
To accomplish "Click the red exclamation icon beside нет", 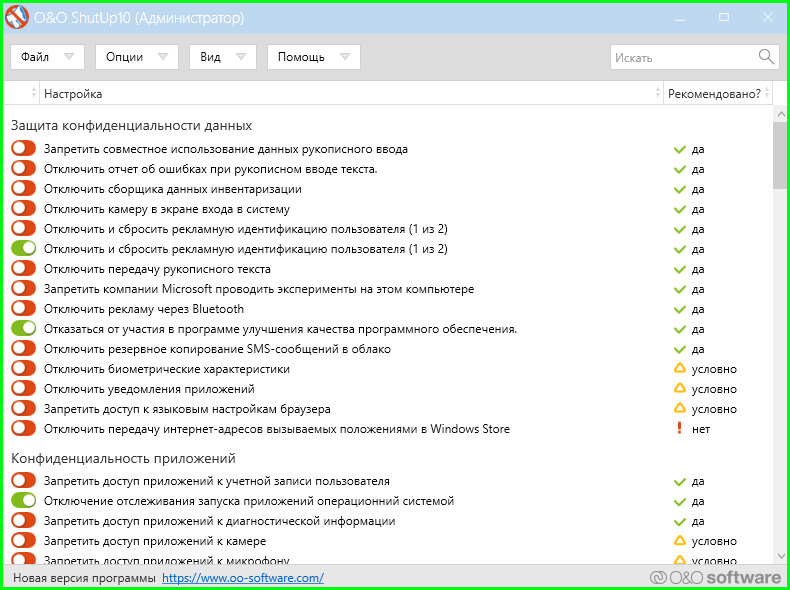I will point(680,429).
